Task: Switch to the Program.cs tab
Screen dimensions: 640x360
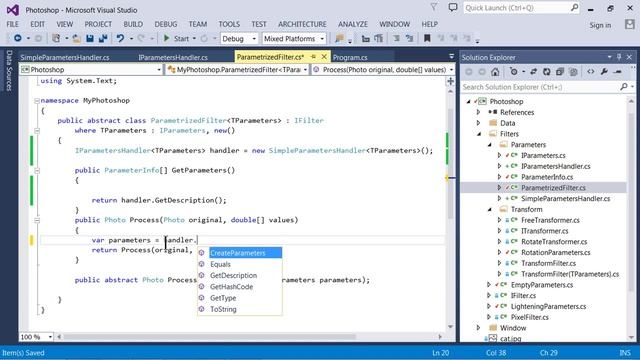Action: (x=350, y=58)
